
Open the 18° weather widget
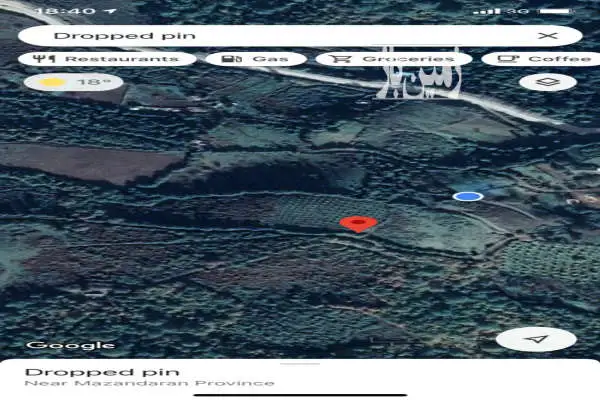(x=73, y=82)
